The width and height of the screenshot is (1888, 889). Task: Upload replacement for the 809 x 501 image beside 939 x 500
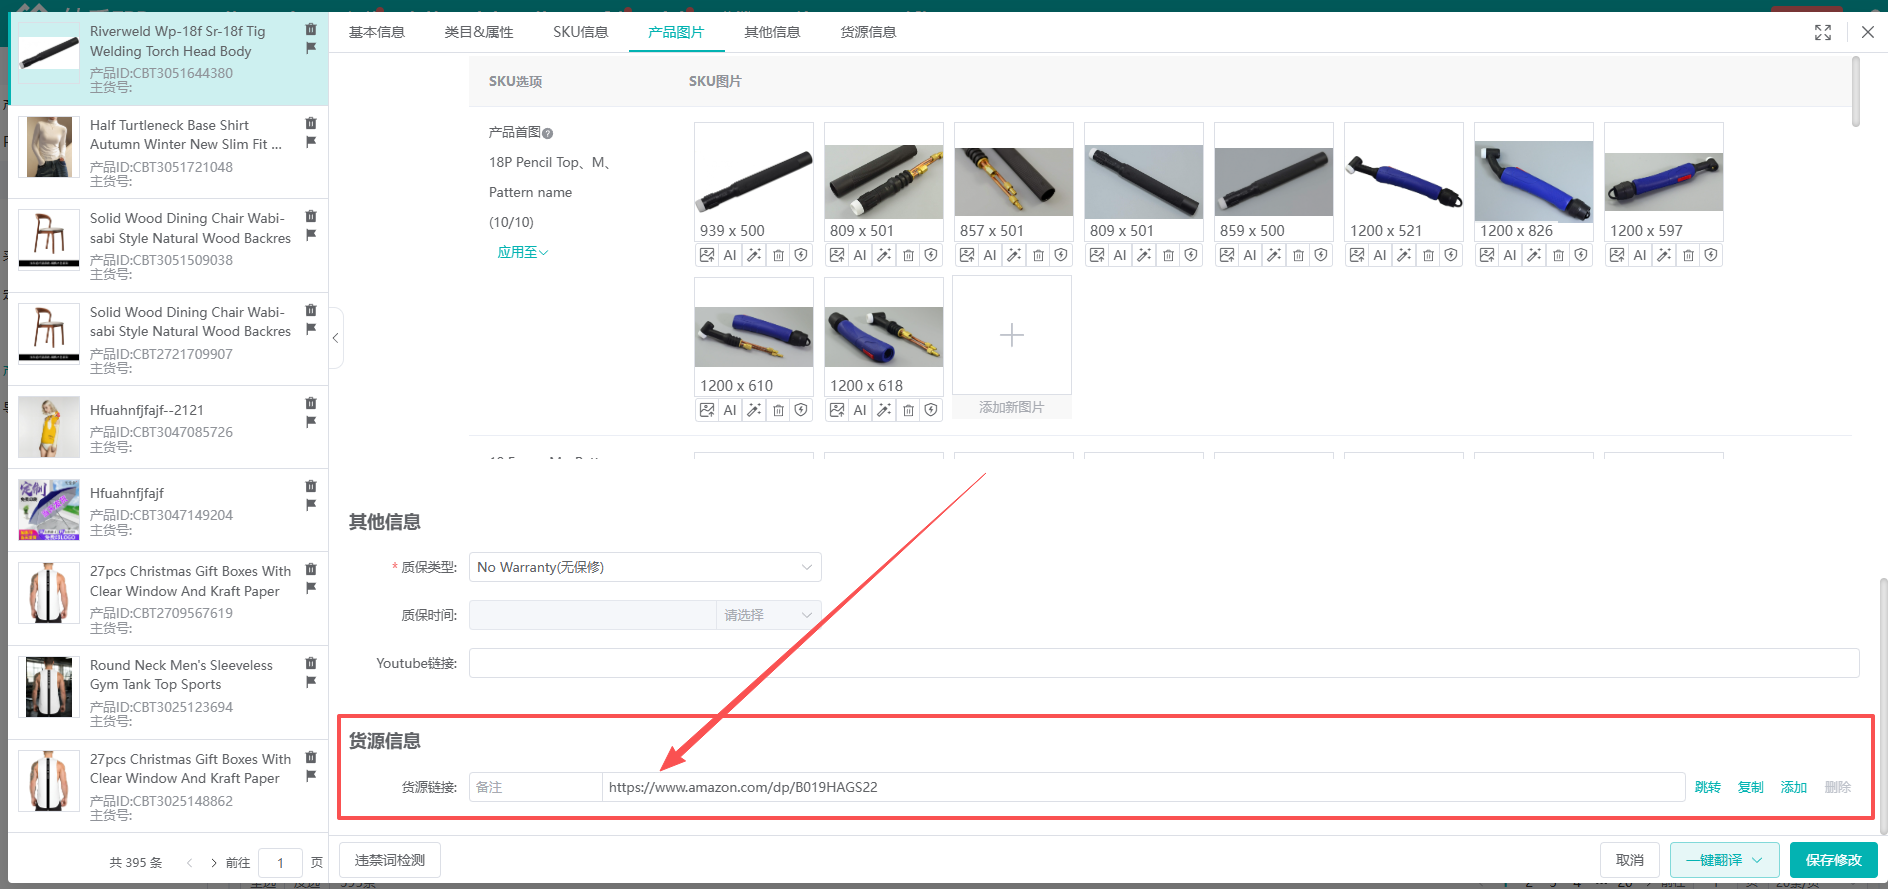[837, 255]
